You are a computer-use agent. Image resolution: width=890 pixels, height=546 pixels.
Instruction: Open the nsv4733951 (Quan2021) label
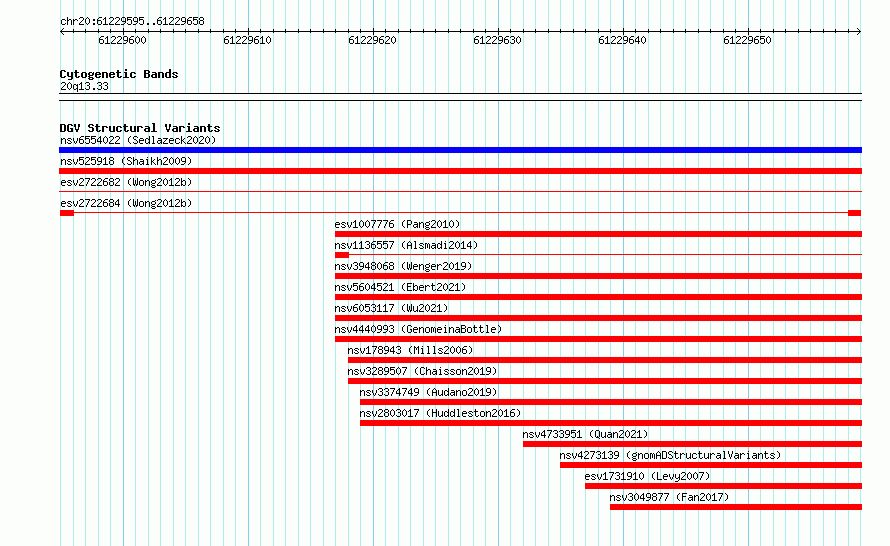(585, 434)
